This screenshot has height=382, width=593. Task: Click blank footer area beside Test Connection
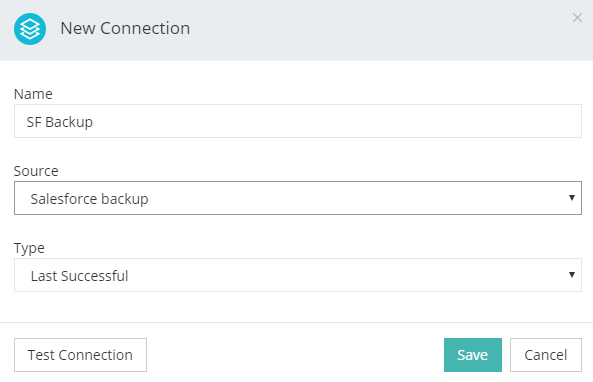click(x=295, y=355)
